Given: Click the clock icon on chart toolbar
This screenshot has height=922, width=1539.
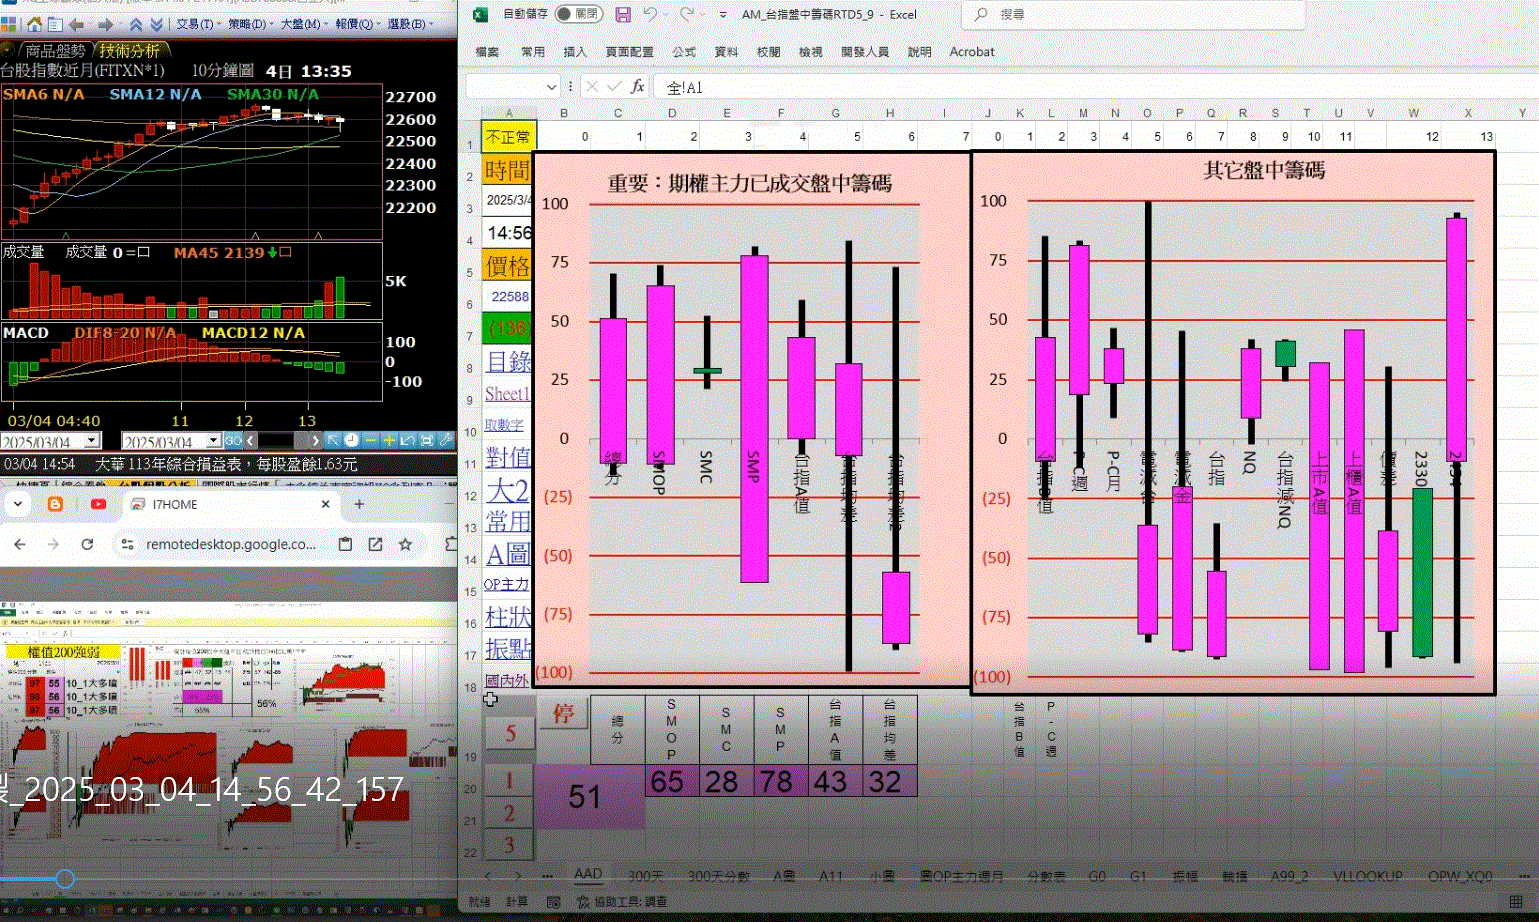Looking at the screenshot, I should [351, 440].
